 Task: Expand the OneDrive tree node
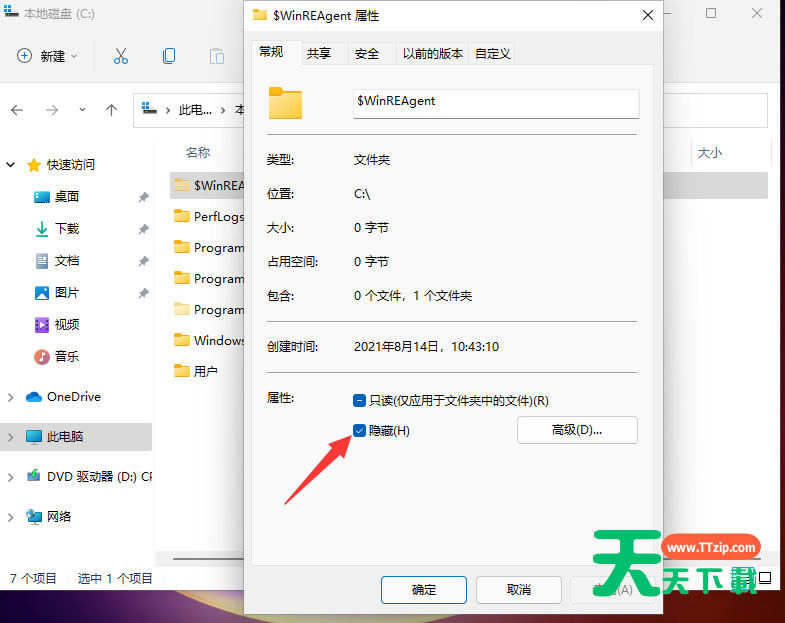(x=11, y=397)
